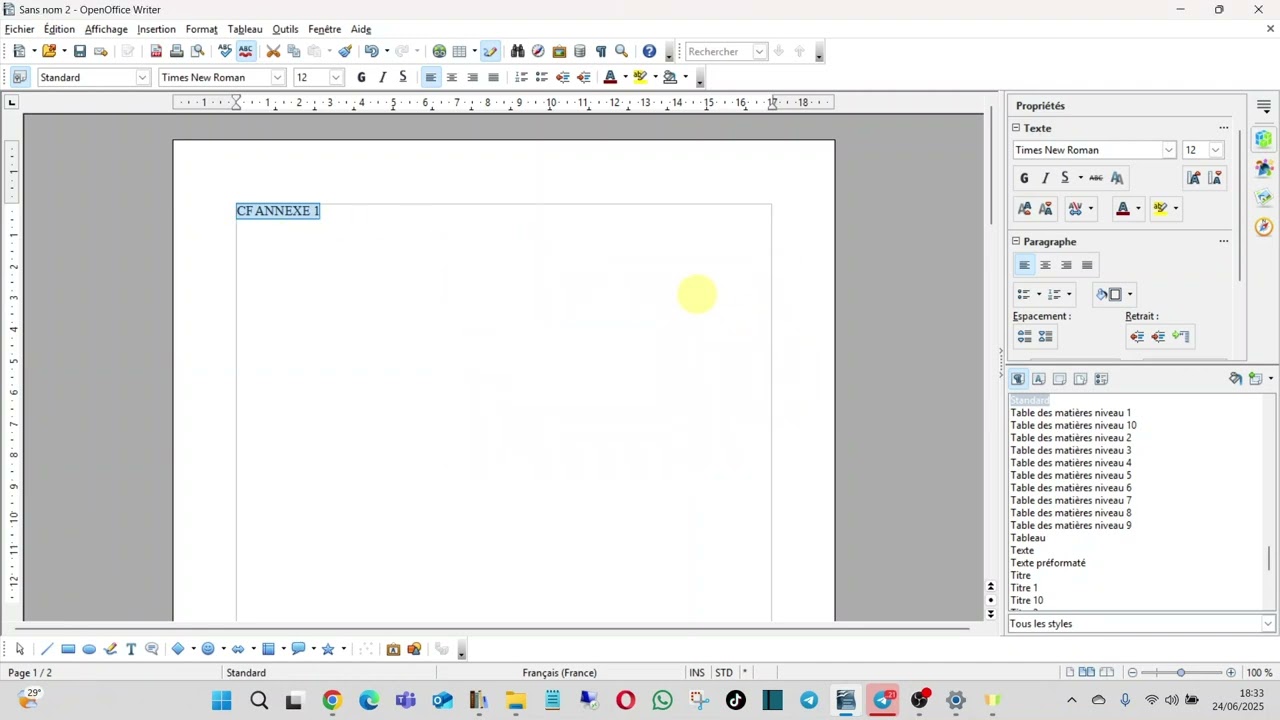1280x720 pixels.
Task: Toggle strikethrough in sidebar Texte
Action: coord(1096,178)
